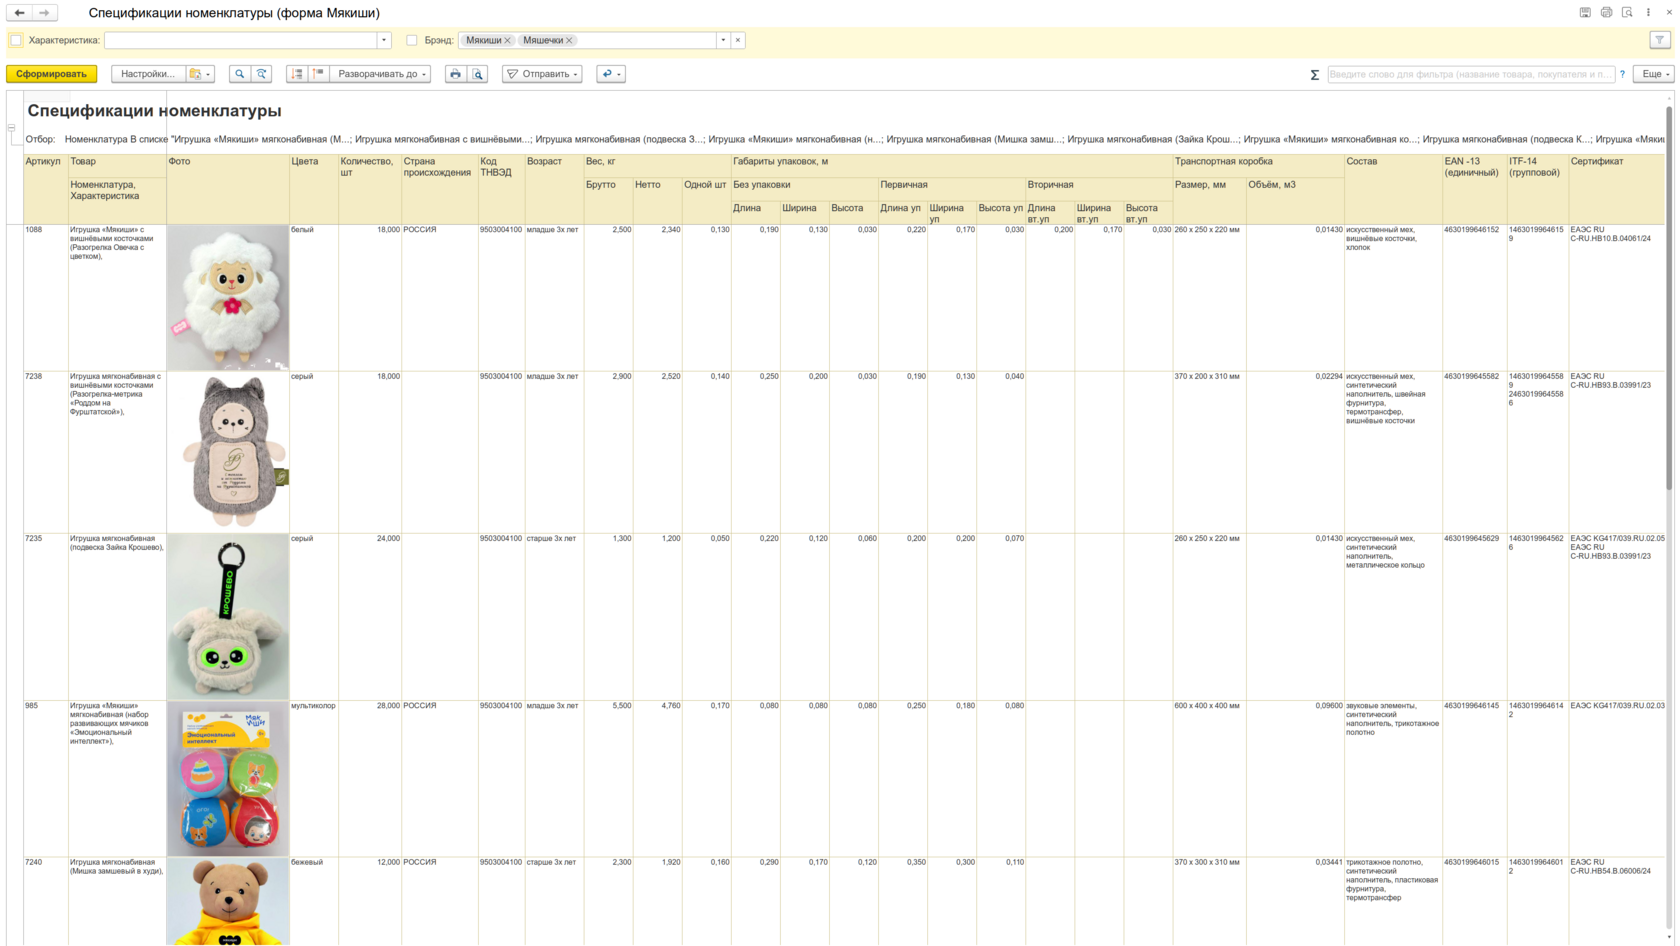This screenshot has height=946, width=1680.
Task: Open the Характеристика field dropdown arrow
Action: click(384, 40)
